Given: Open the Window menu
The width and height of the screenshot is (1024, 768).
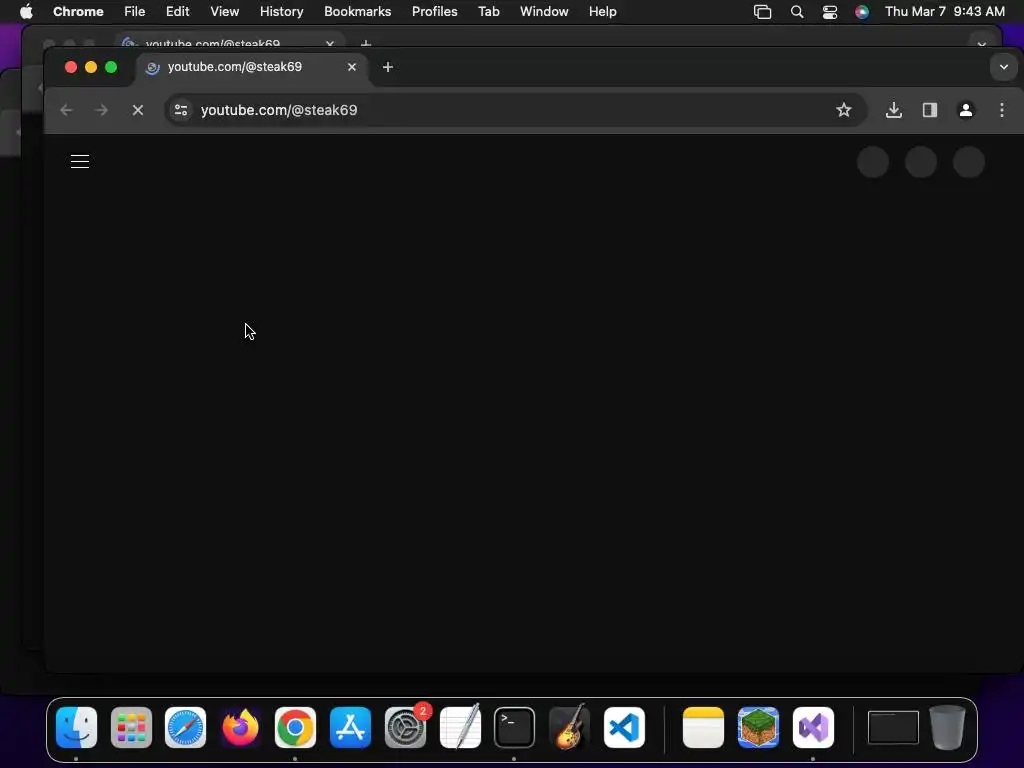Looking at the screenshot, I should coord(544,12).
